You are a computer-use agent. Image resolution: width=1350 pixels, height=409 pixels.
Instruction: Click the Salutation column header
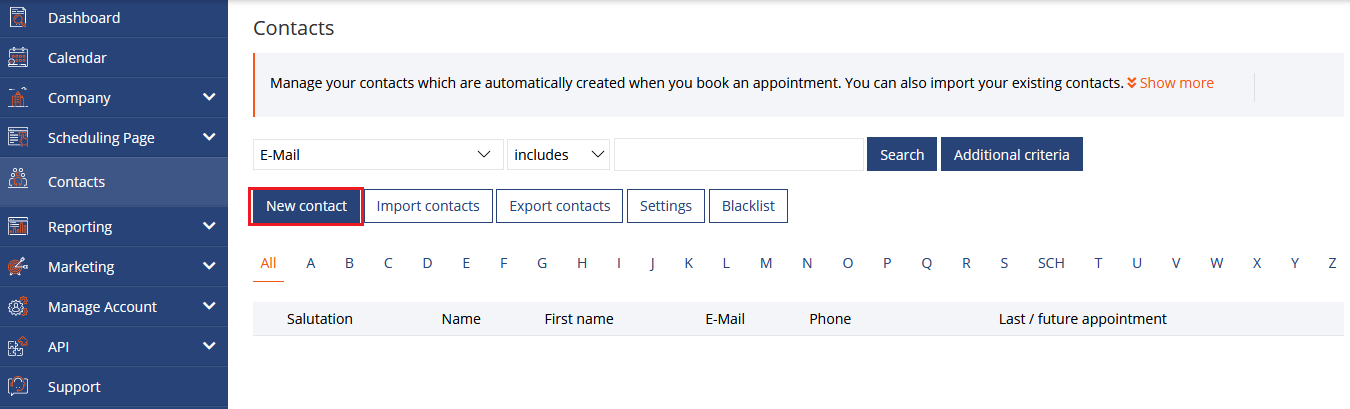coord(320,319)
